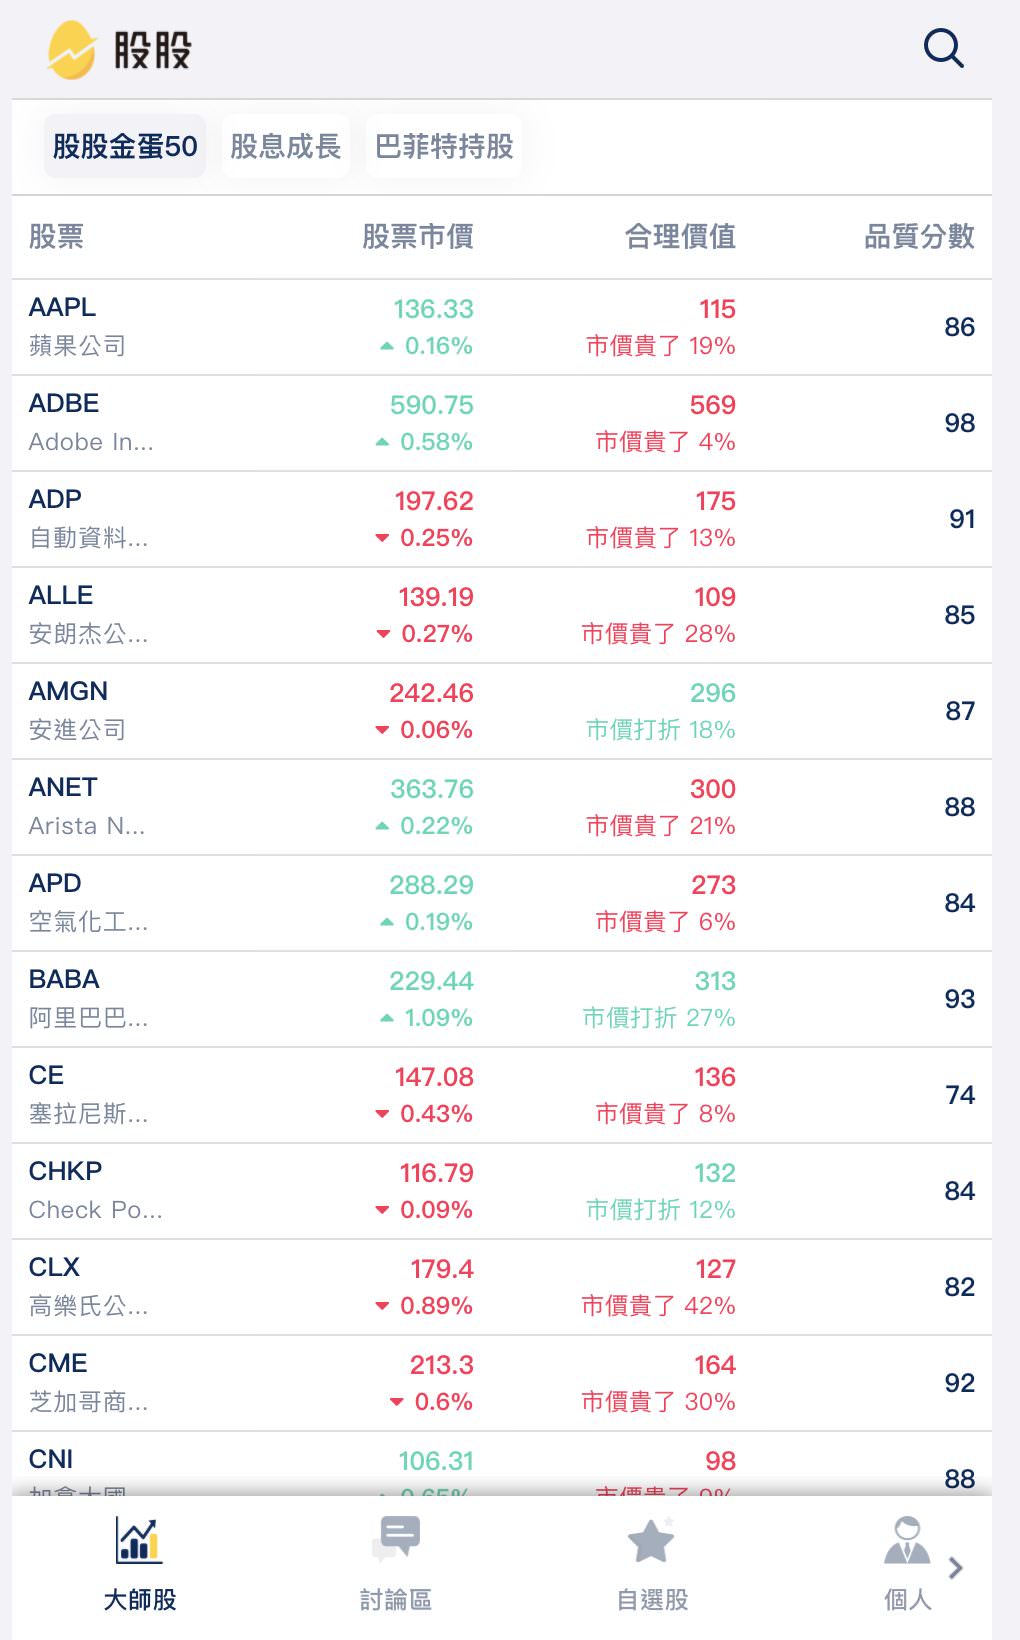Viewport: 1020px width, 1640px height.
Task: Select the 股股金蛋50 tab
Action: (x=125, y=147)
